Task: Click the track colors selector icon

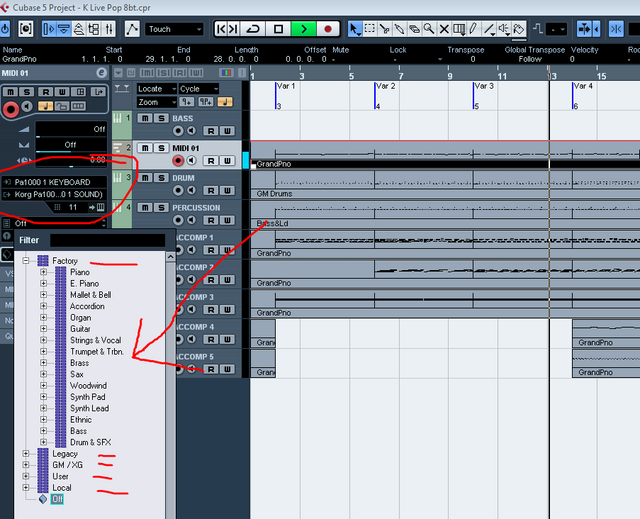Action: pyautogui.click(x=226, y=73)
